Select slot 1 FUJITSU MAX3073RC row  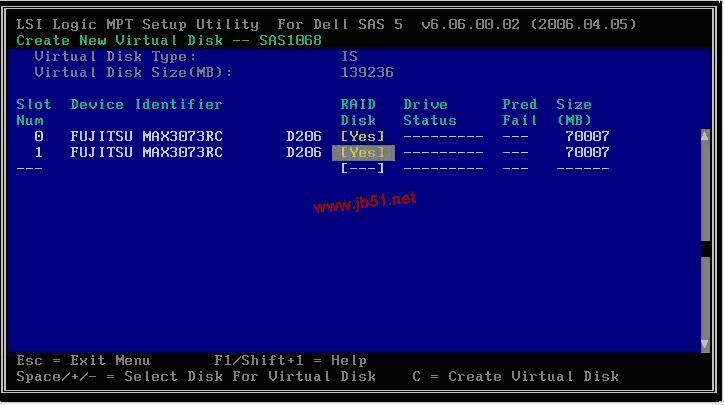tap(313, 152)
